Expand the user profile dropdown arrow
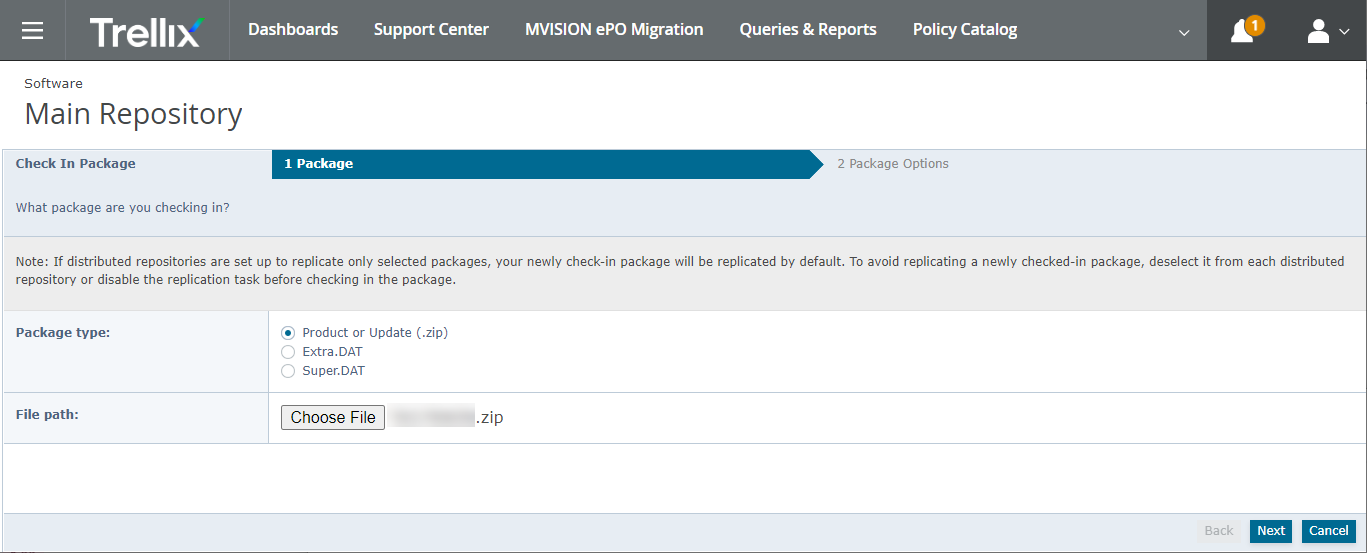The image size is (1367, 553). click(1344, 32)
